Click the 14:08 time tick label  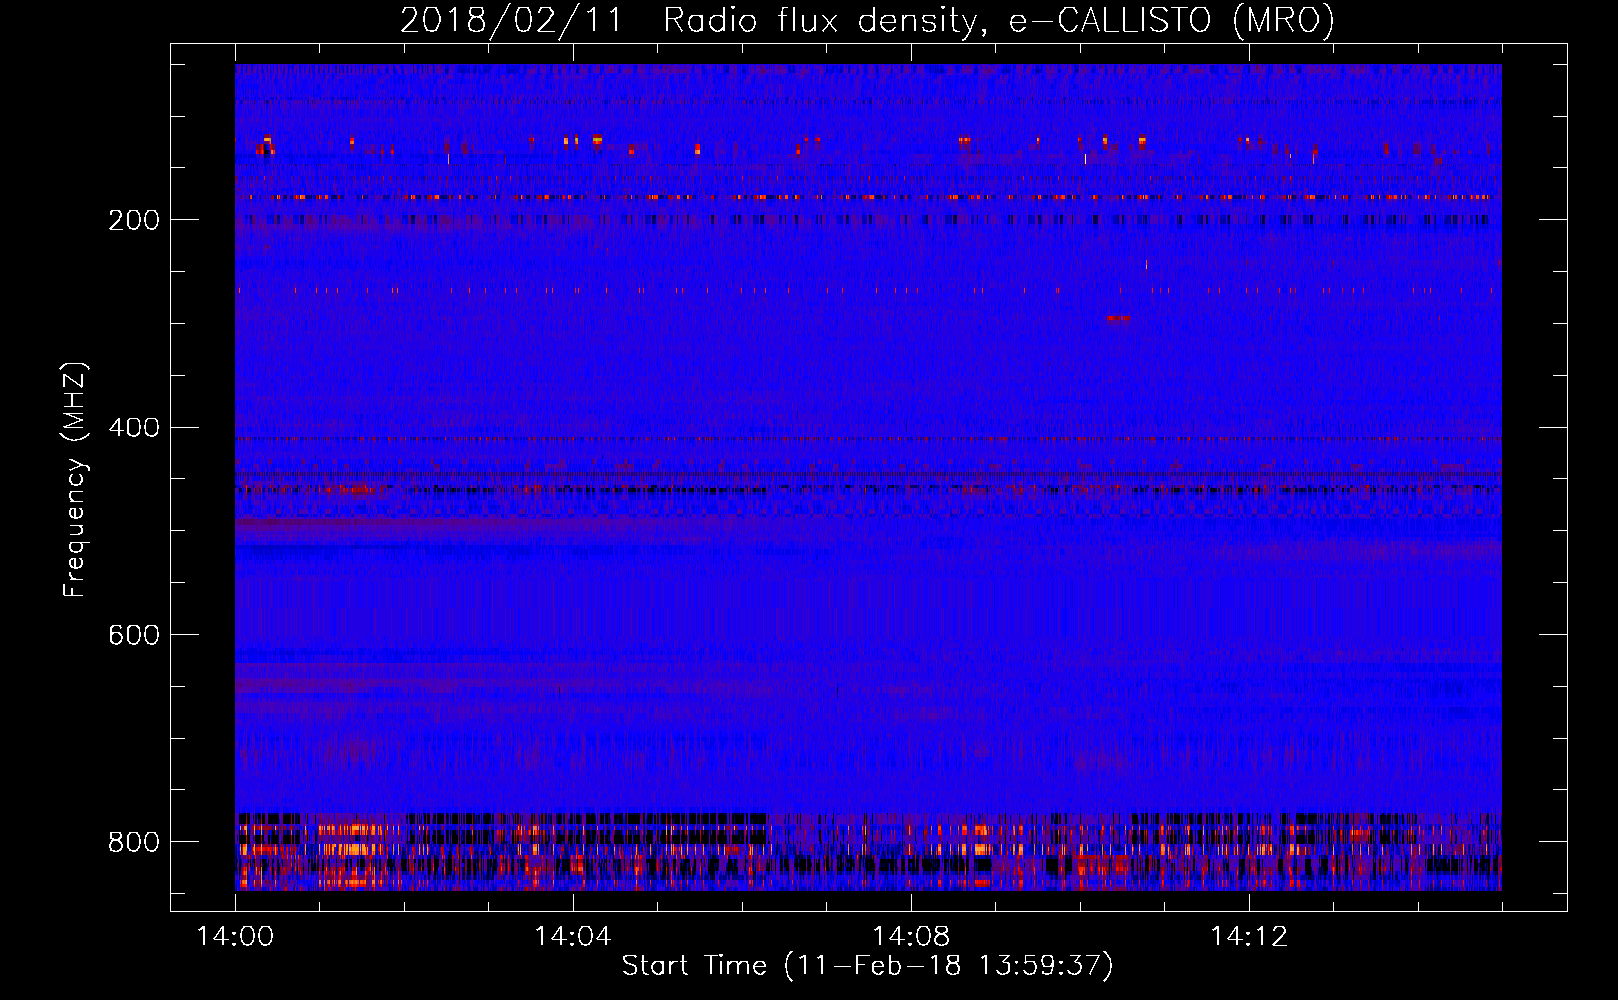911,937
